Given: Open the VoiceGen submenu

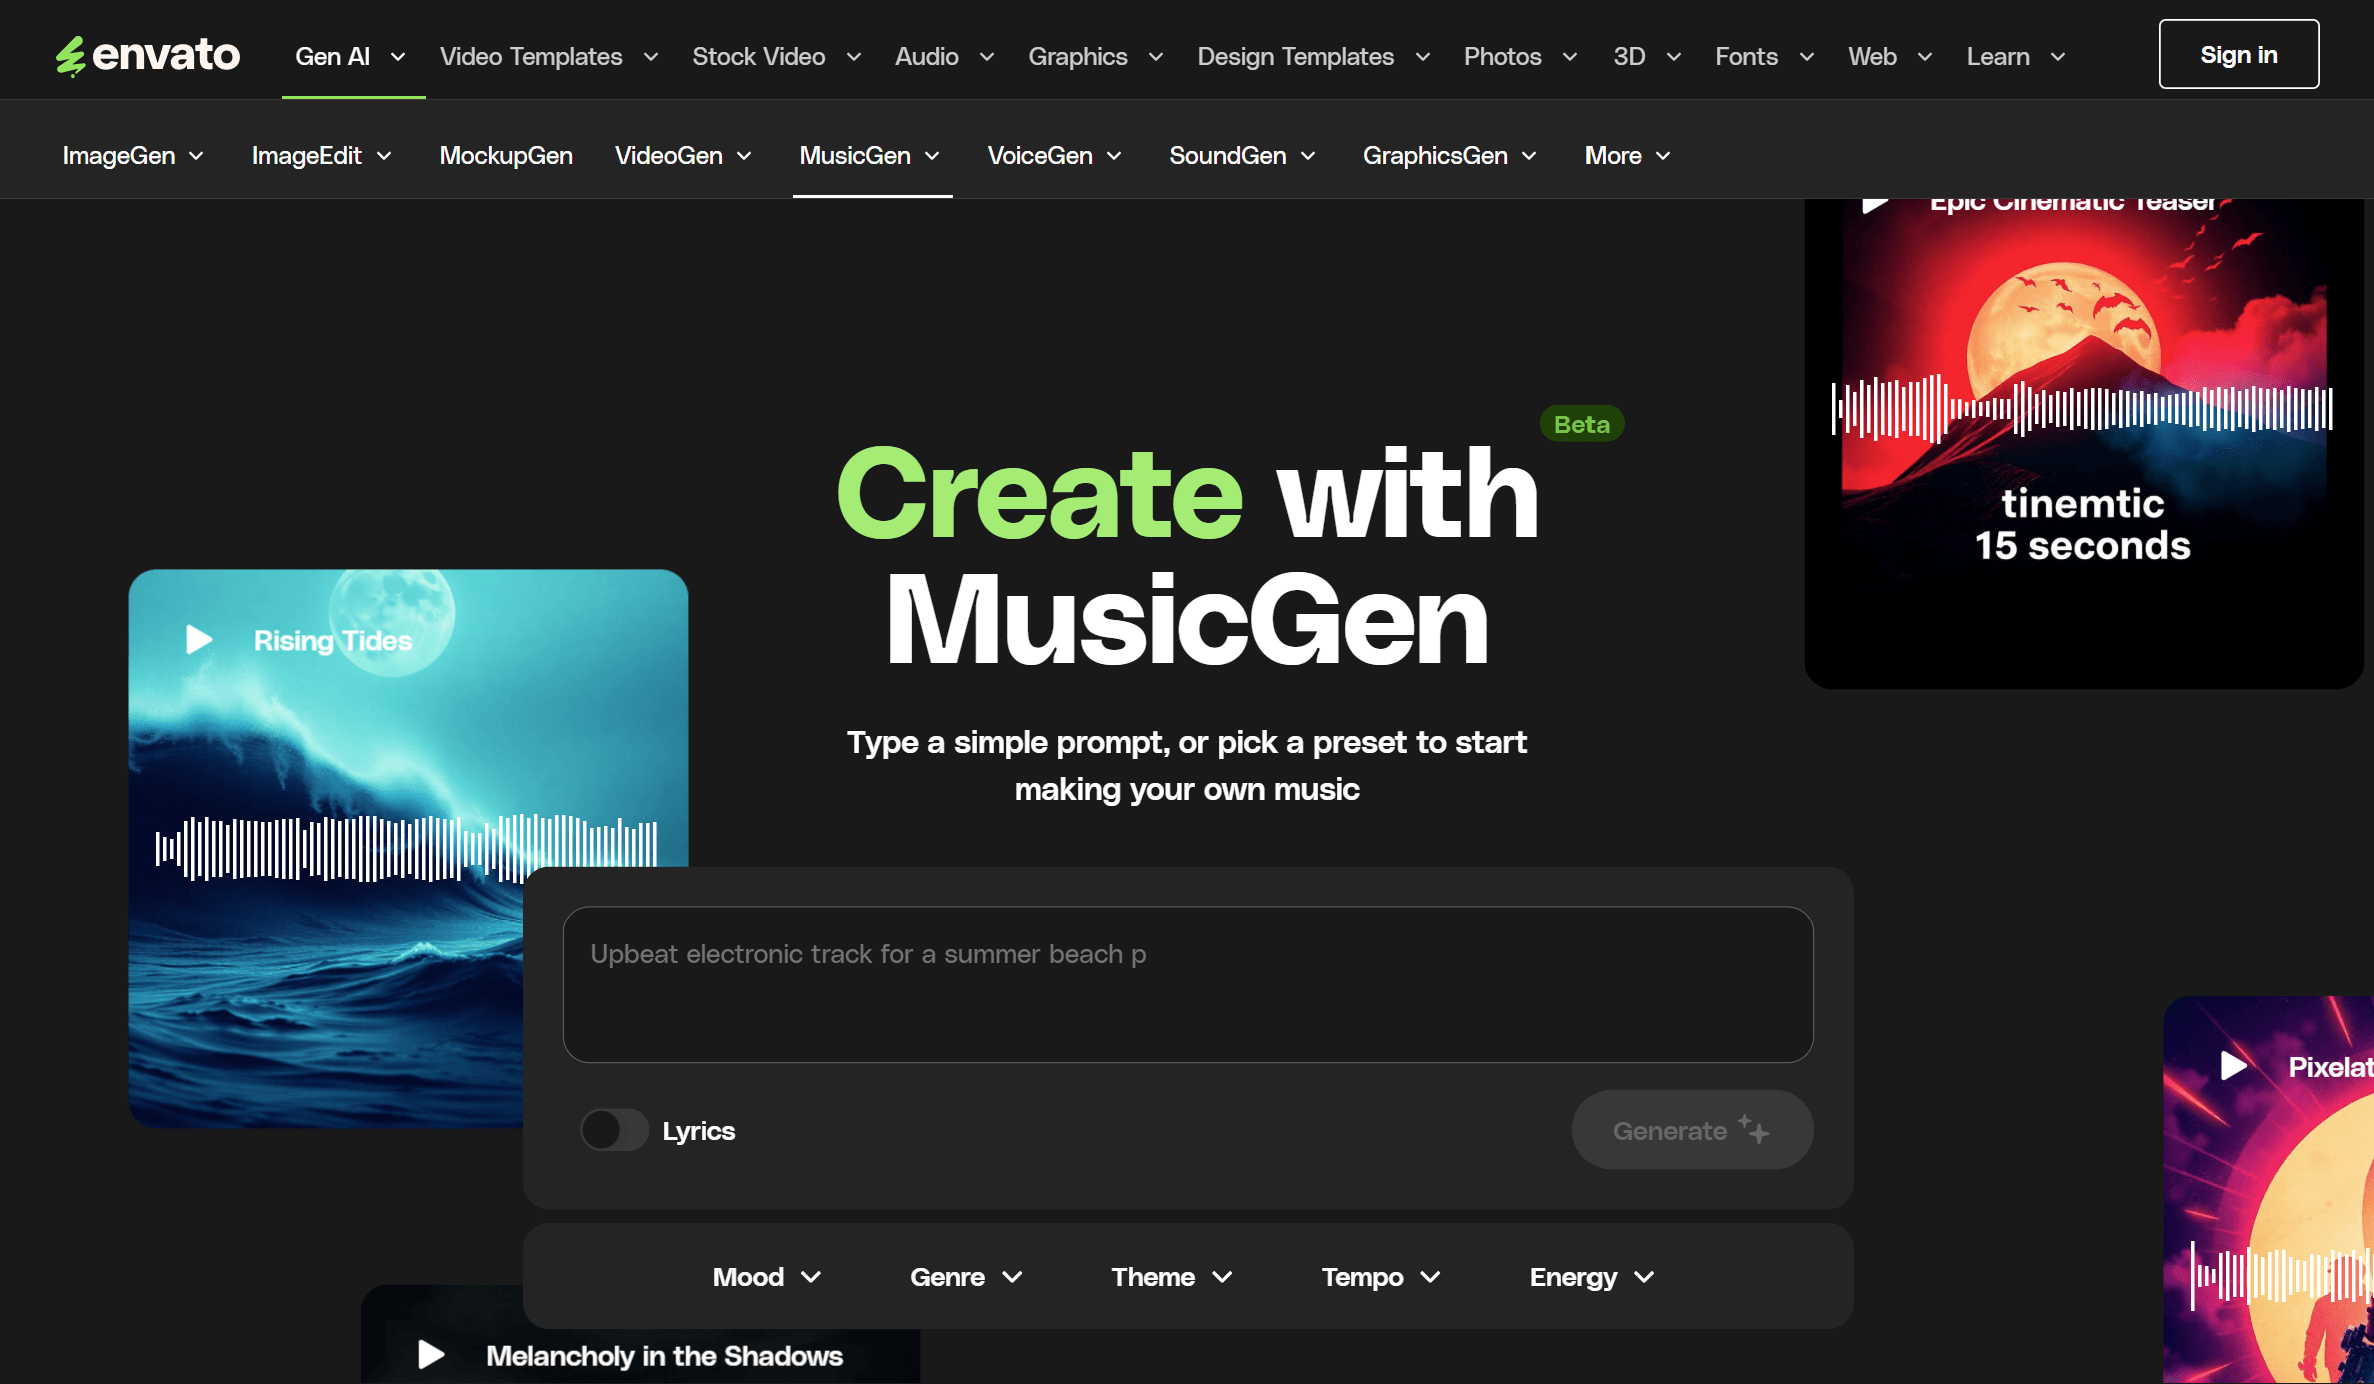Looking at the screenshot, I should click(1055, 156).
